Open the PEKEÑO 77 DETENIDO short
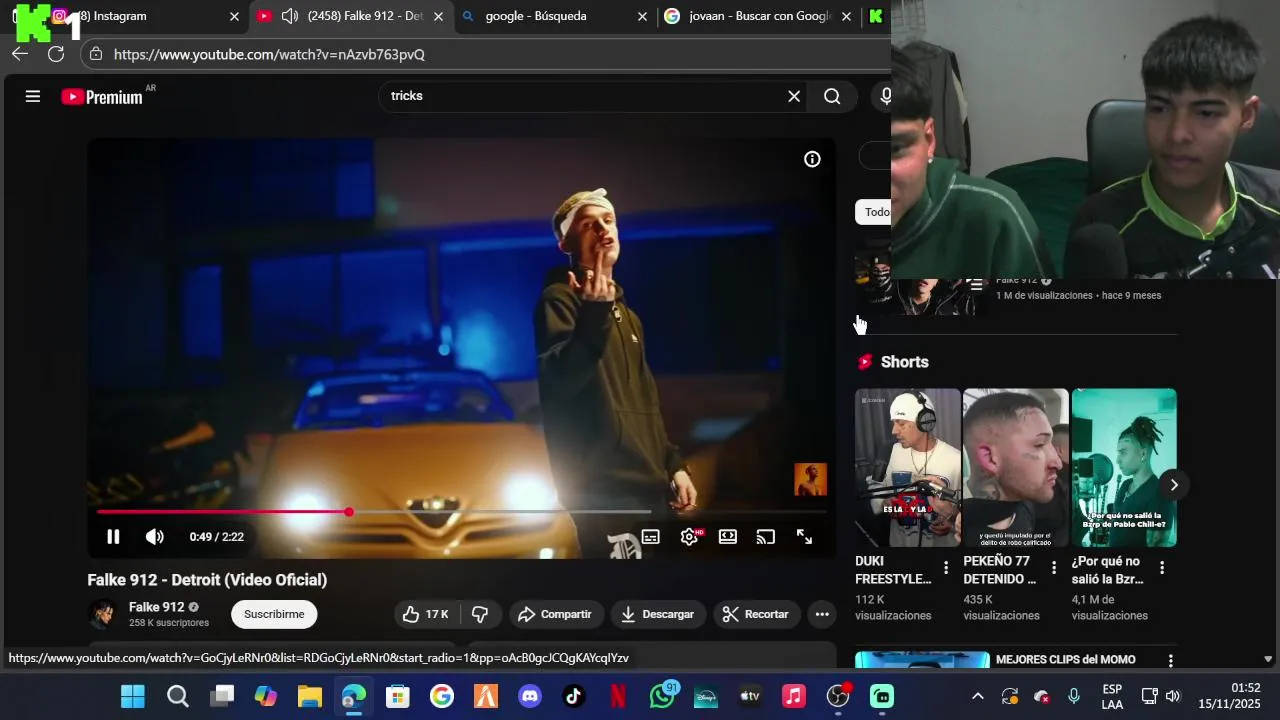This screenshot has height=720, width=1280. pos(1015,468)
